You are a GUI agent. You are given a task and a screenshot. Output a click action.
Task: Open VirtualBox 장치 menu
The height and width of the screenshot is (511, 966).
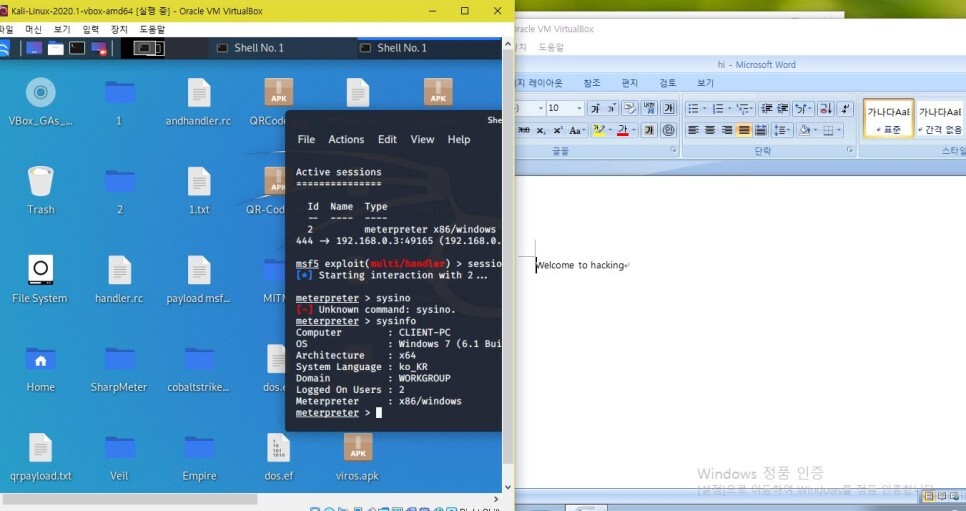coord(119,30)
